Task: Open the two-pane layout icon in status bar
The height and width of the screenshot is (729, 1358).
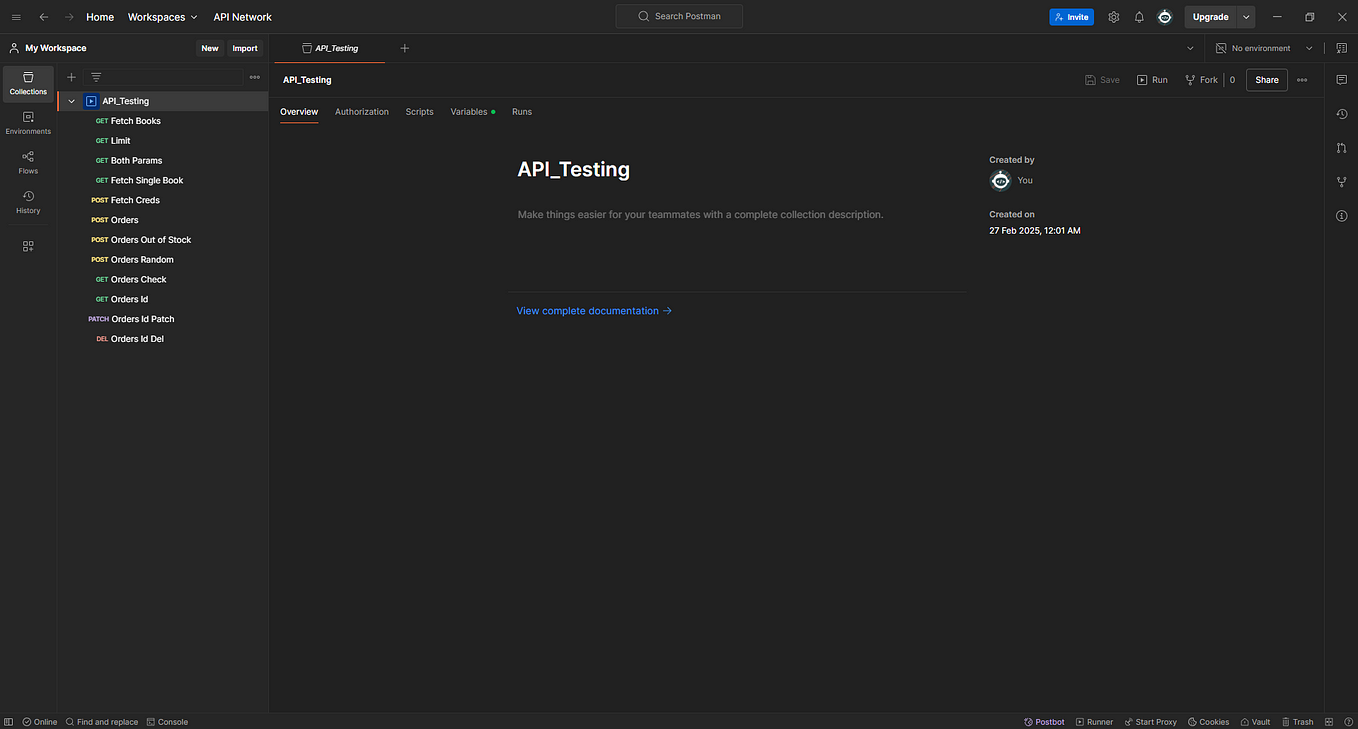Action: point(1330,722)
